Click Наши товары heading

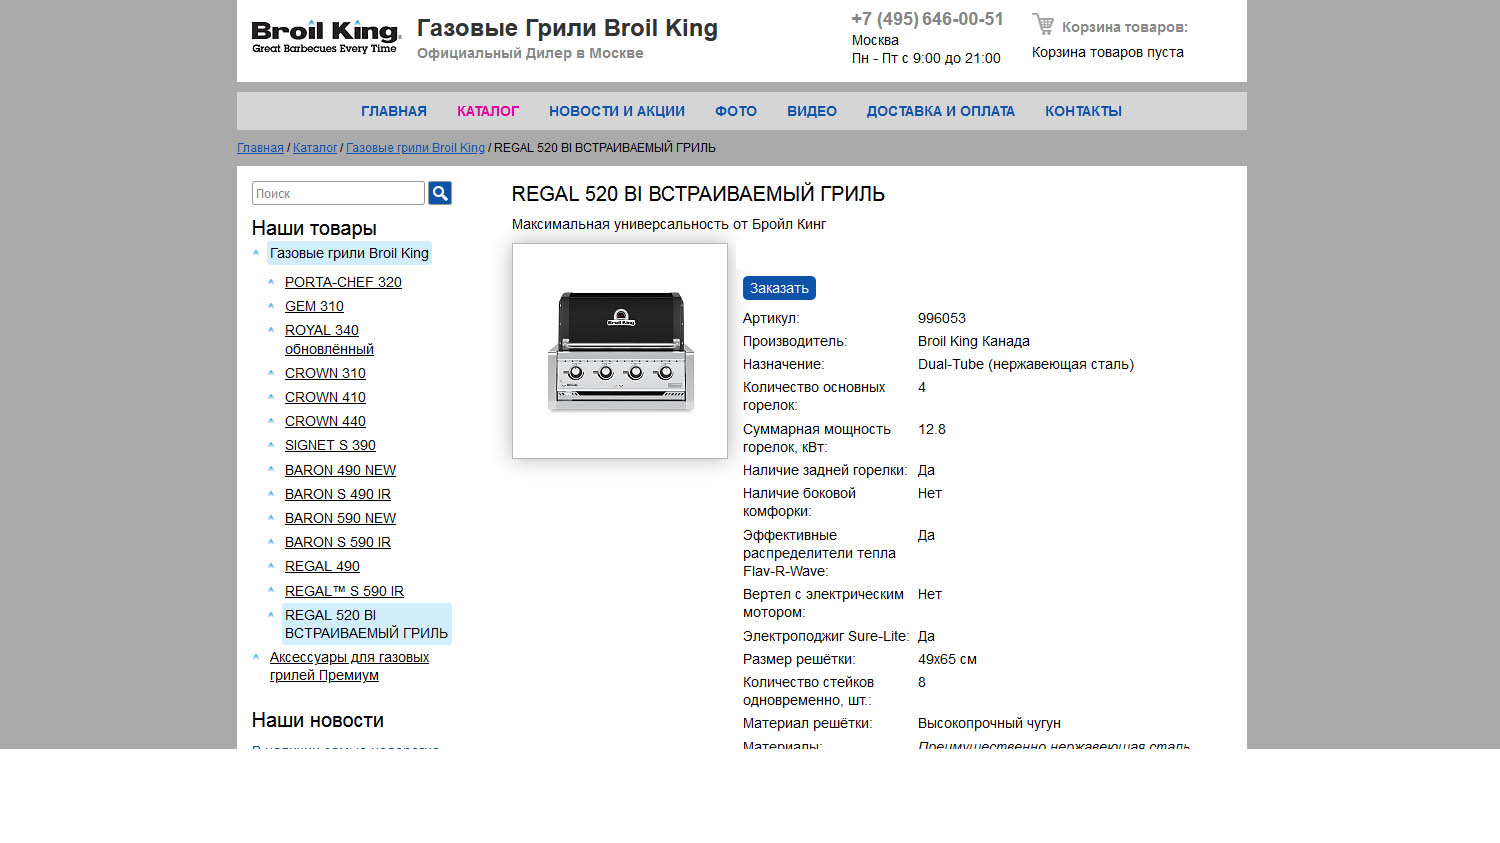tap(314, 228)
